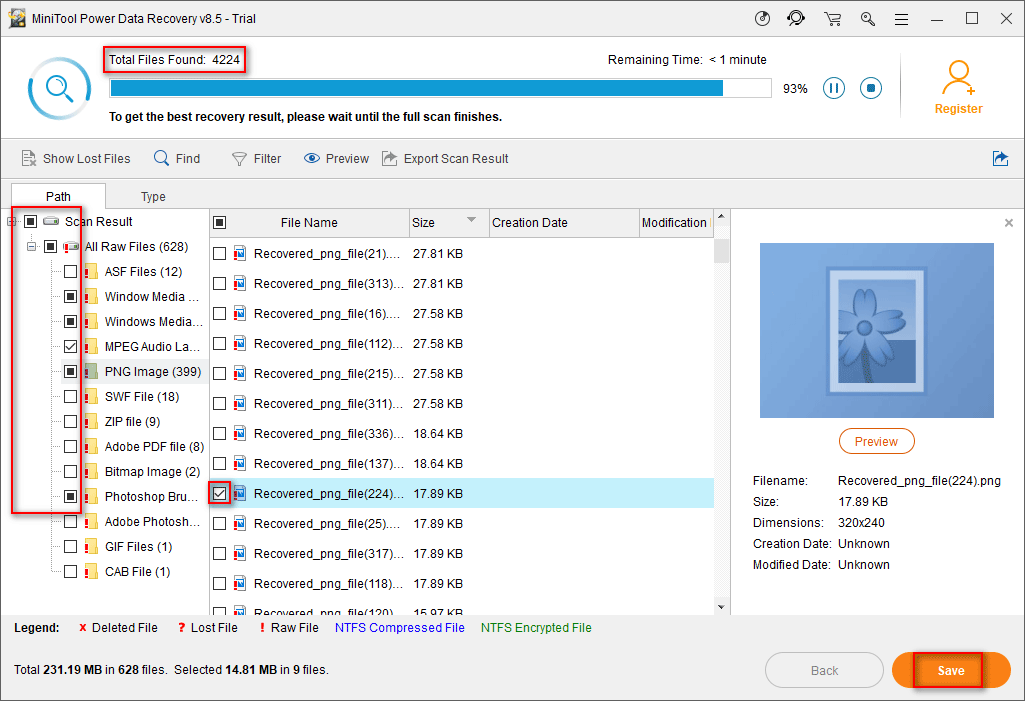The width and height of the screenshot is (1025, 701).
Task: Select the Adobe Photosh... tree item
Action: (152, 521)
